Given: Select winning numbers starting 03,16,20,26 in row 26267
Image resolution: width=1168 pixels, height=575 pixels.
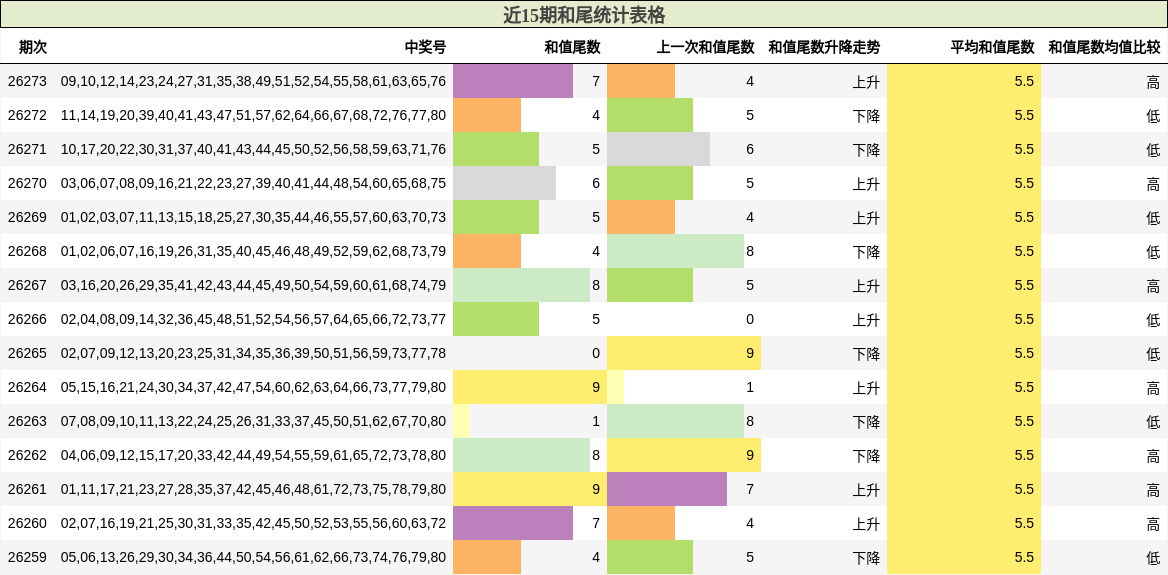Looking at the screenshot, I should tap(253, 285).
